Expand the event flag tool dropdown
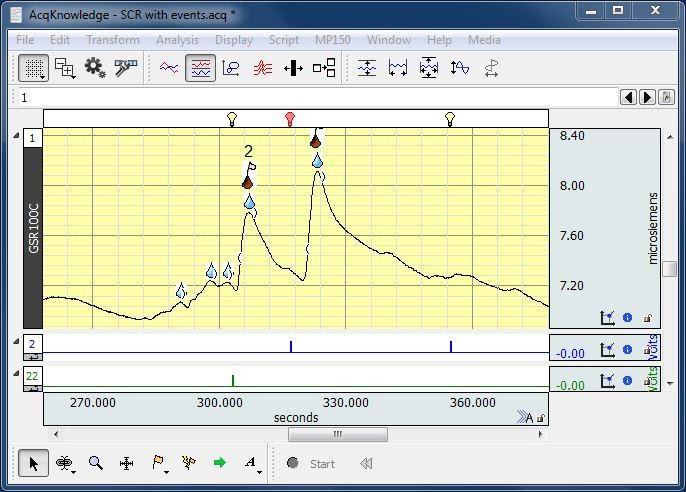Viewport: 686px width, 492px height. point(159,464)
